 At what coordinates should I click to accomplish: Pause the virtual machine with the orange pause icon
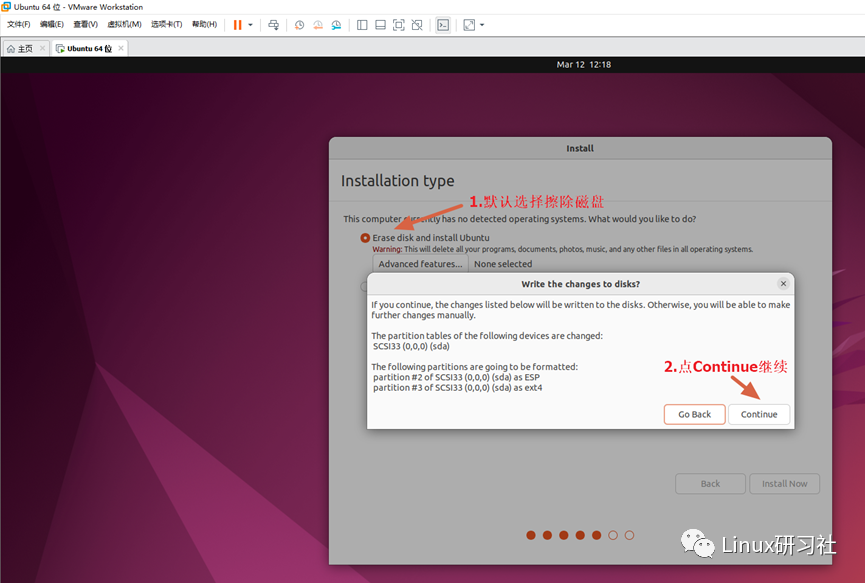click(237, 25)
